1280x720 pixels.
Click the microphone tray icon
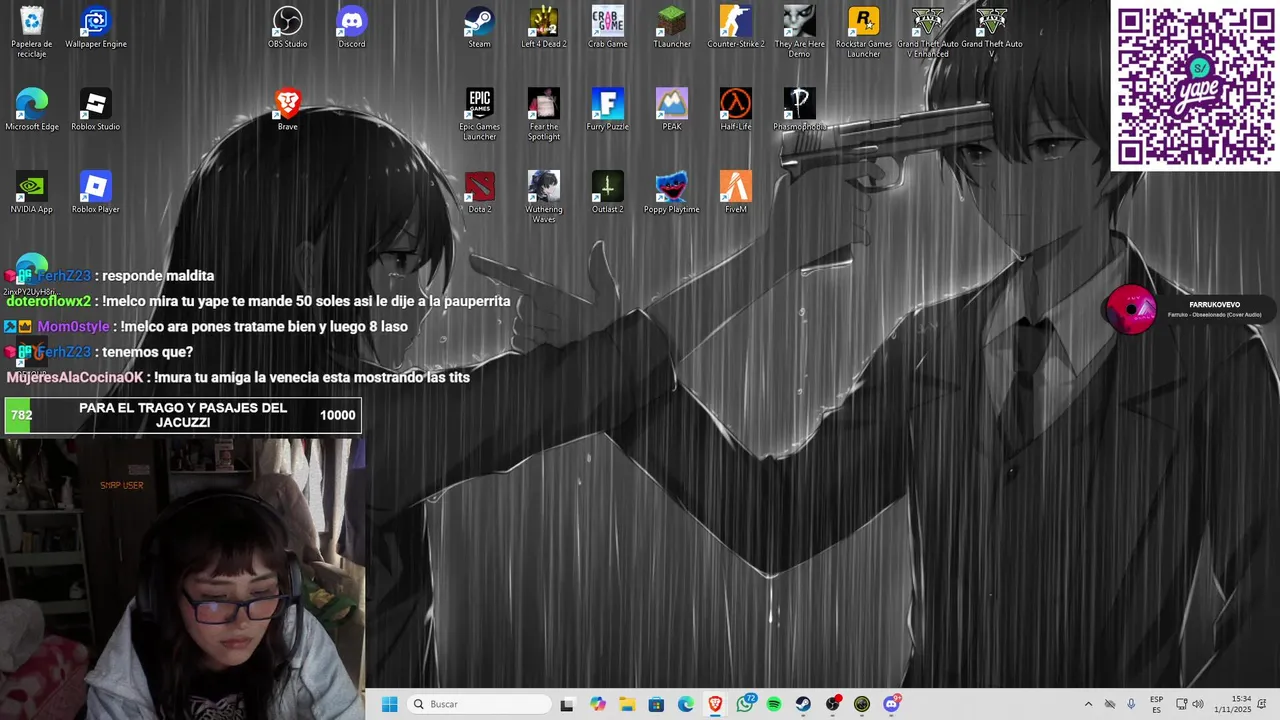1131,704
